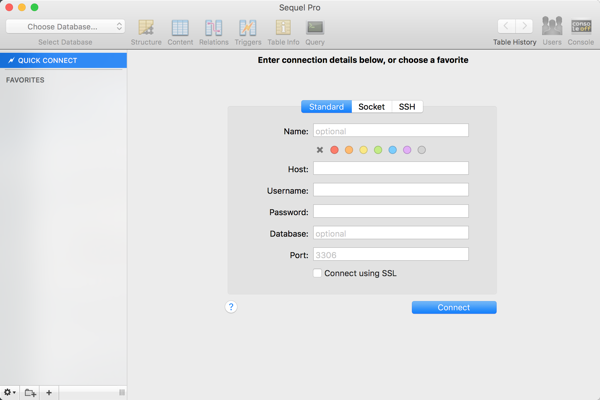Open the connection help button
Screen dimensions: 600x400
(x=231, y=307)
